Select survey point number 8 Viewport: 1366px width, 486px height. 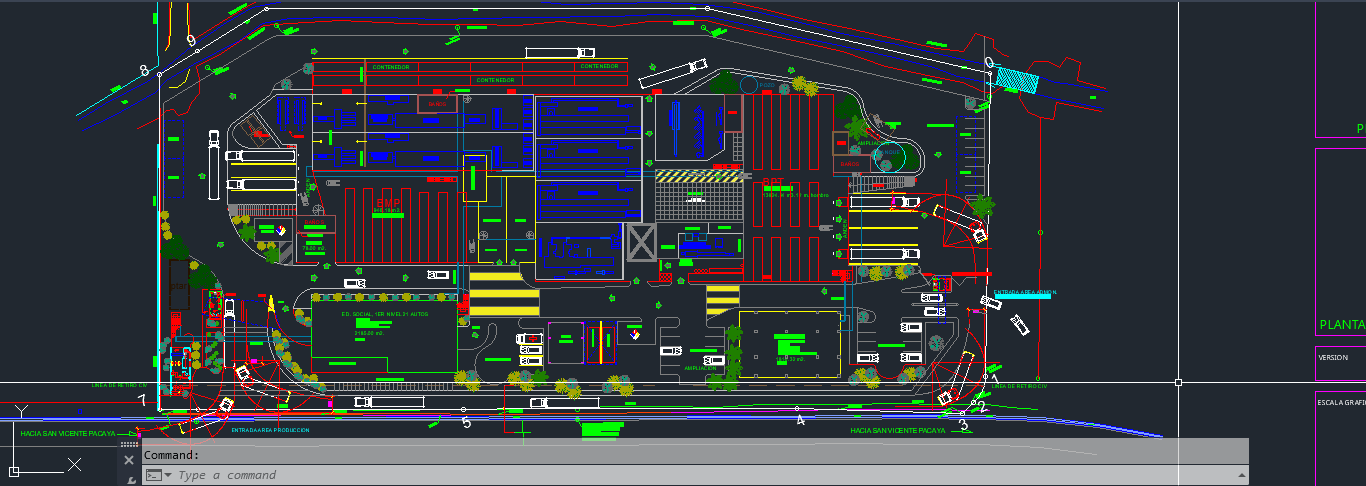click(x=144, y=71)
